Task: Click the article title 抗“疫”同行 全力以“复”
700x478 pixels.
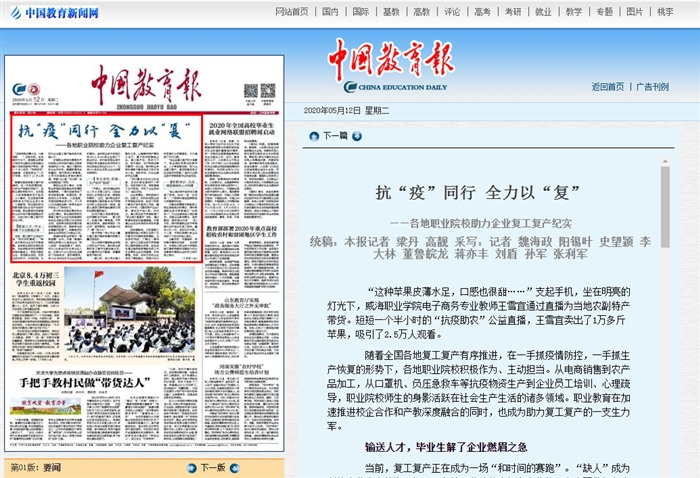Action: pyautogui.click(x=477, y=193)
